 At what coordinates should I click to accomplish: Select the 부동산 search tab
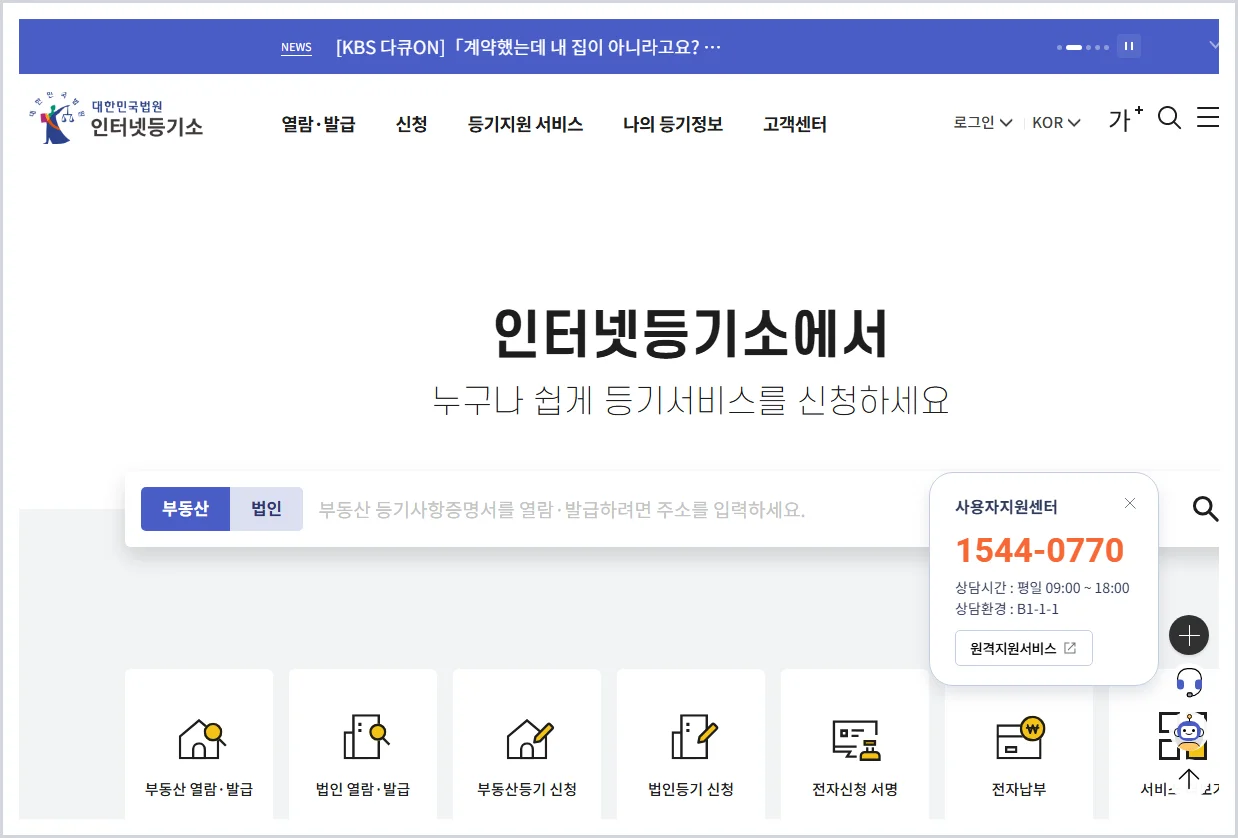[185, 509]
